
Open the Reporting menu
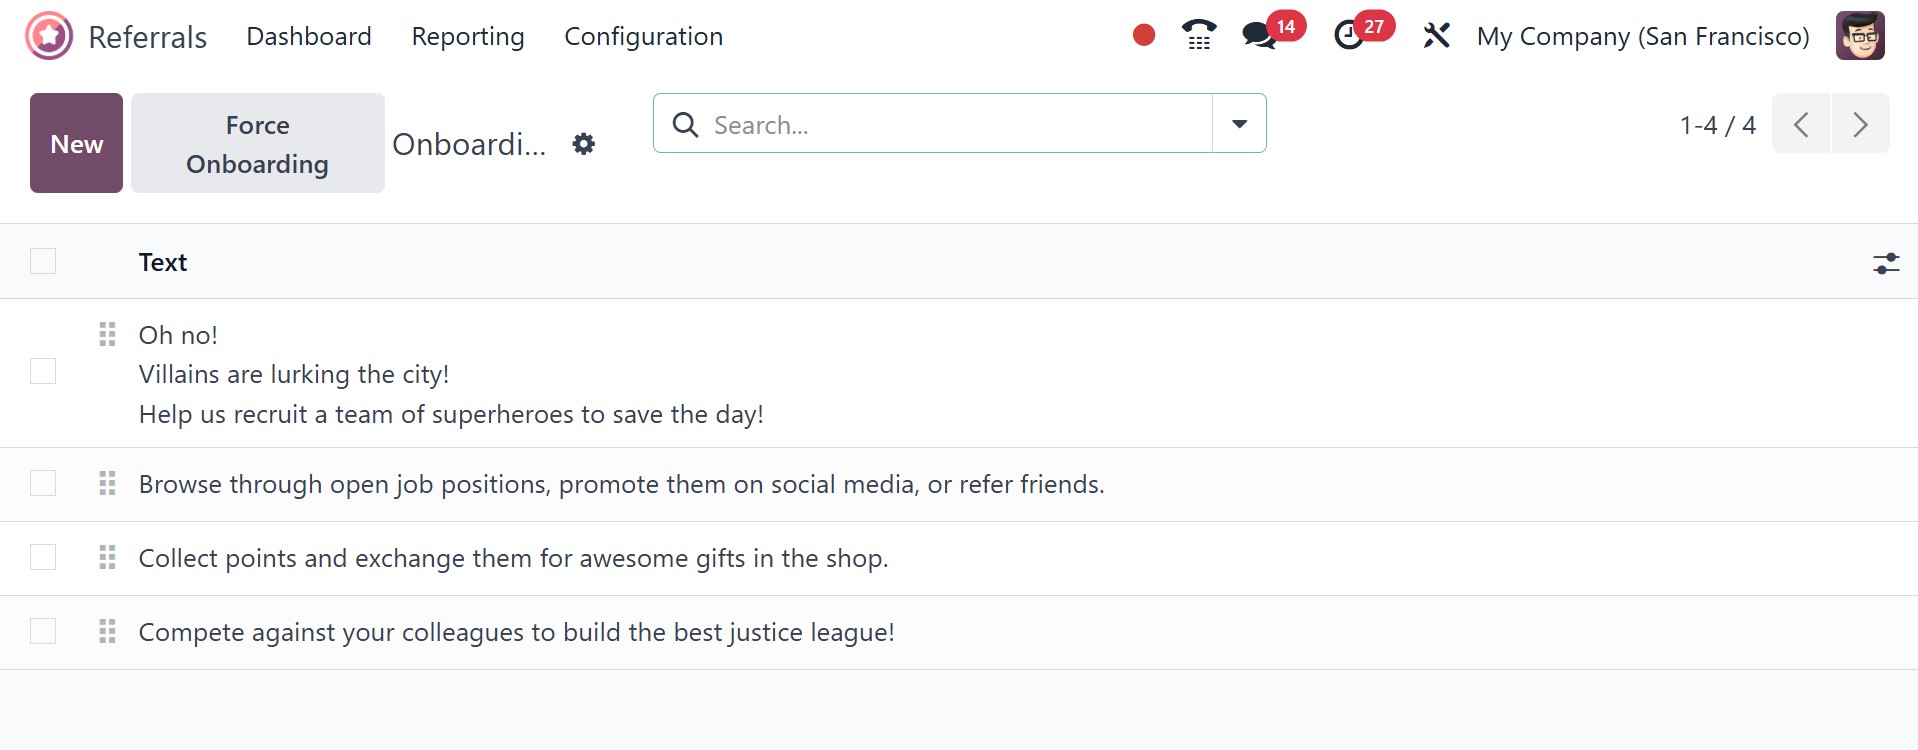(x=468, y=36)
